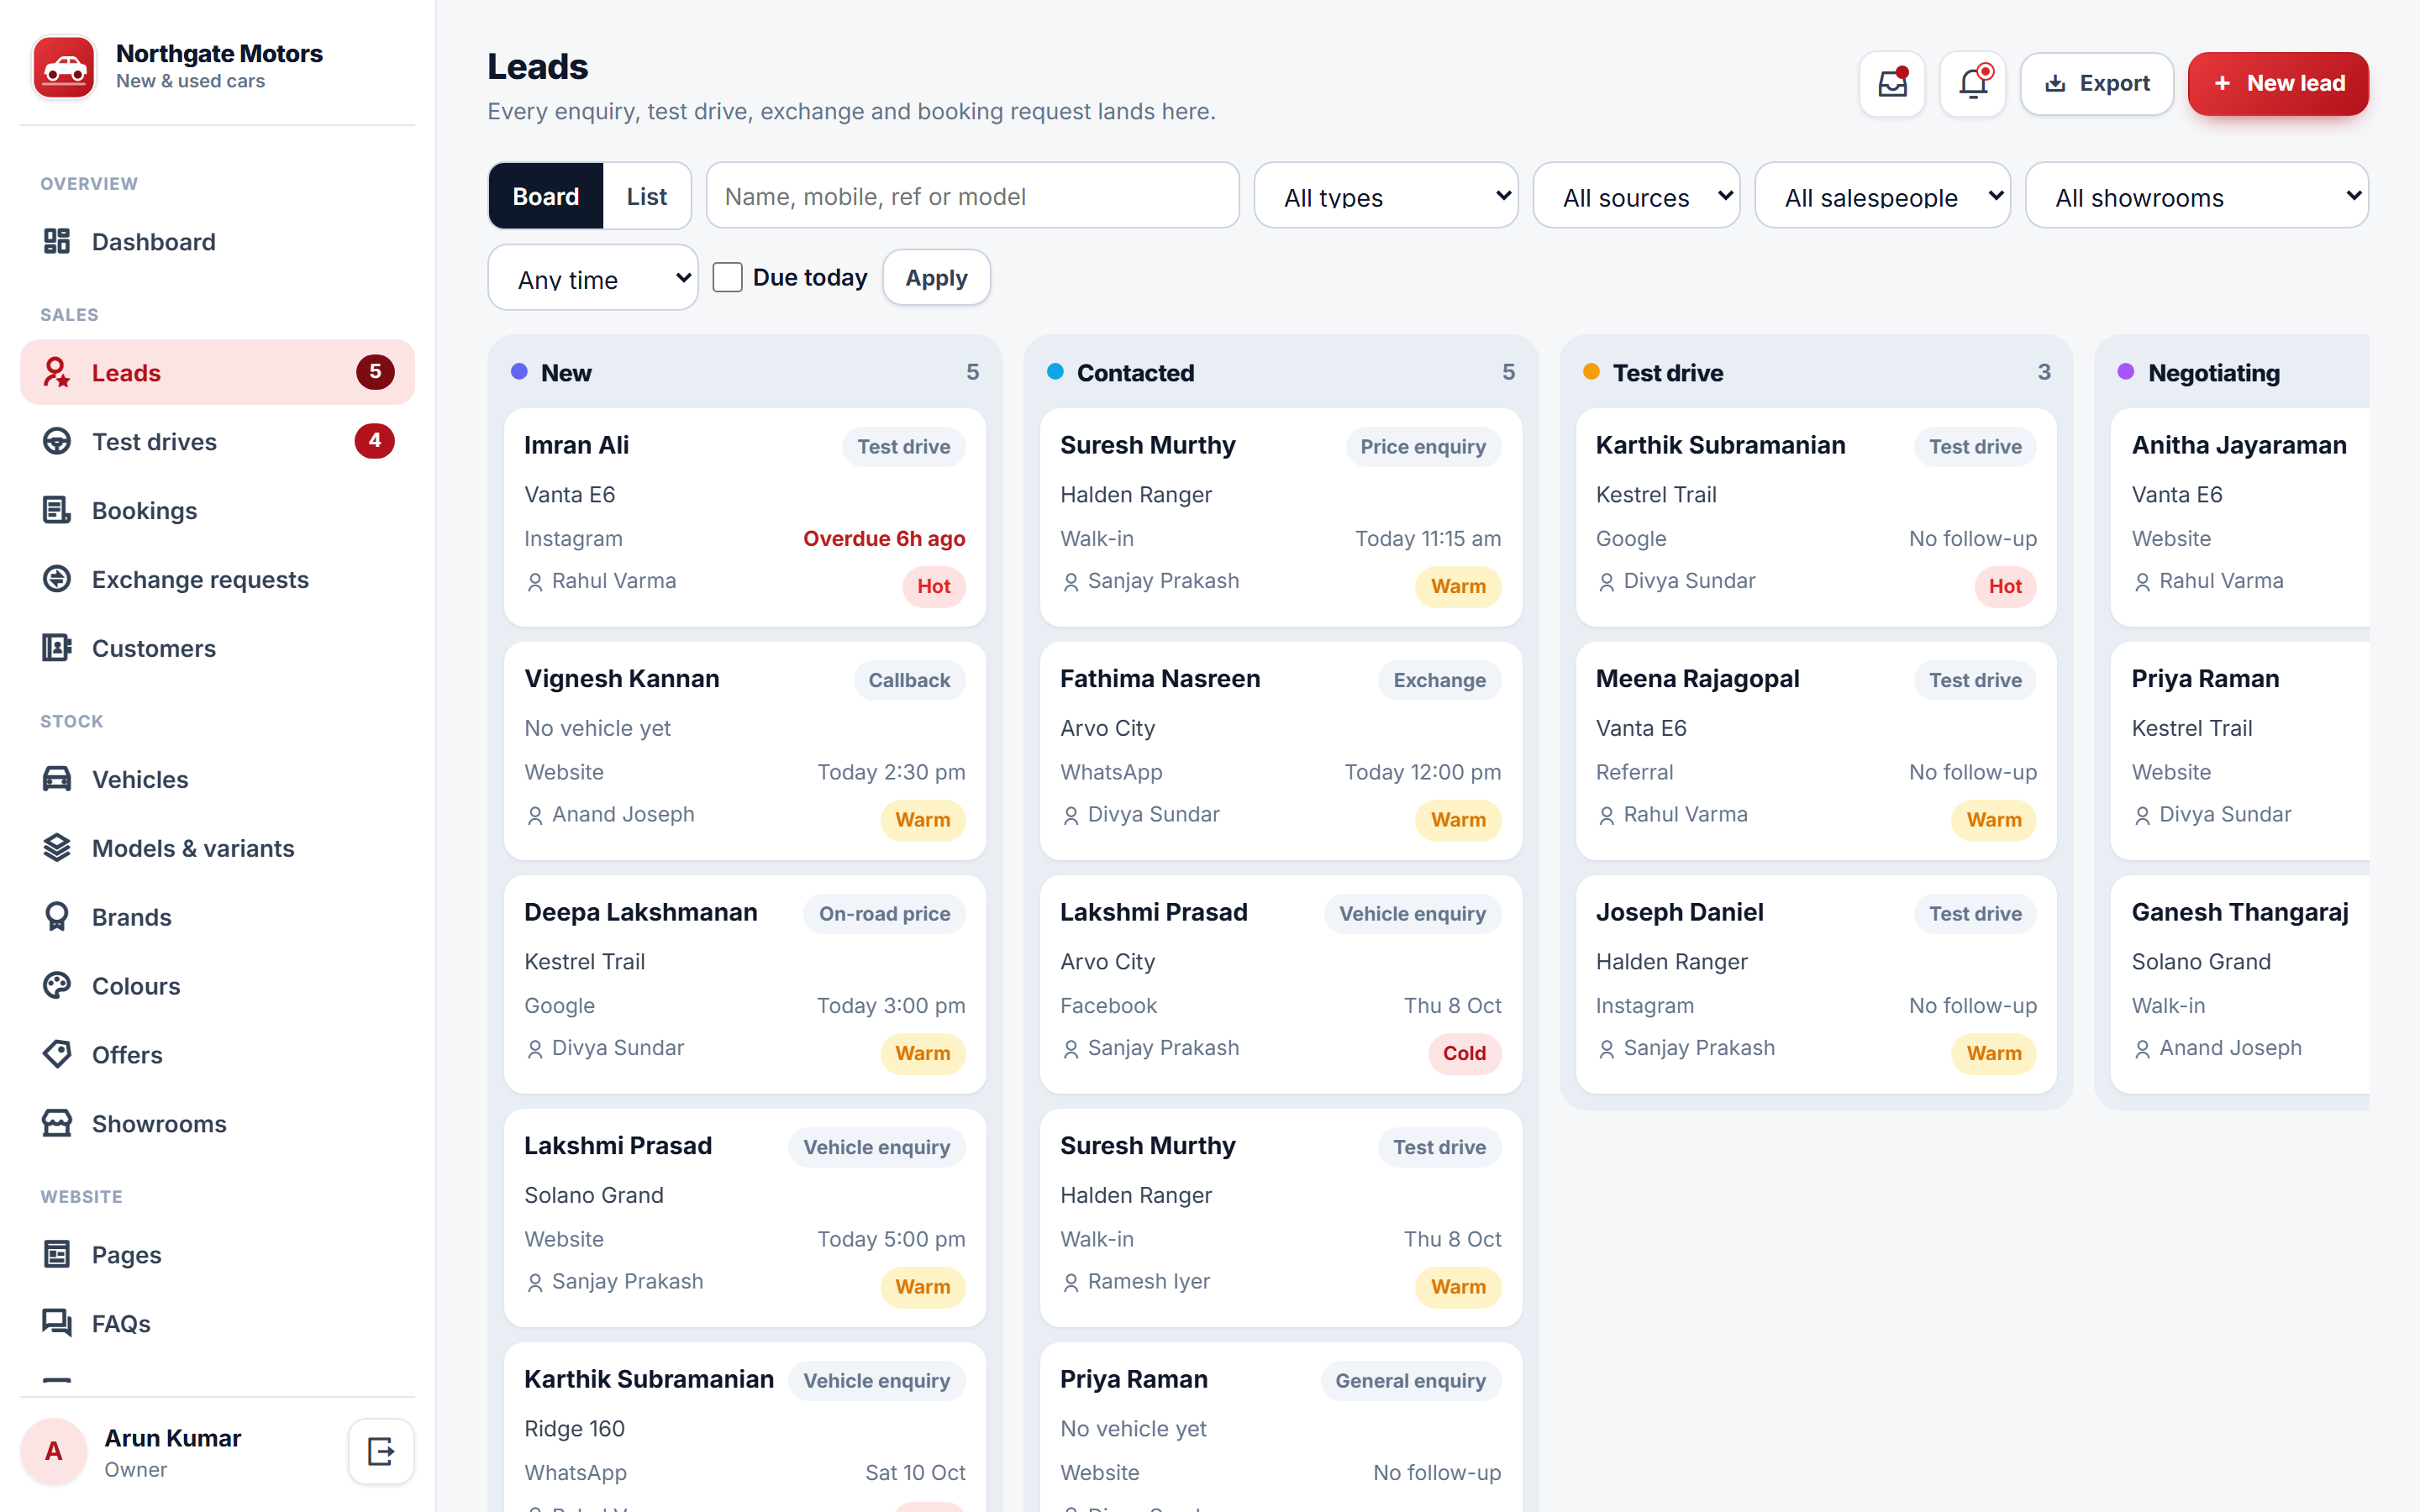Open Ganesh Thangaraj lead

[2240, 984]
